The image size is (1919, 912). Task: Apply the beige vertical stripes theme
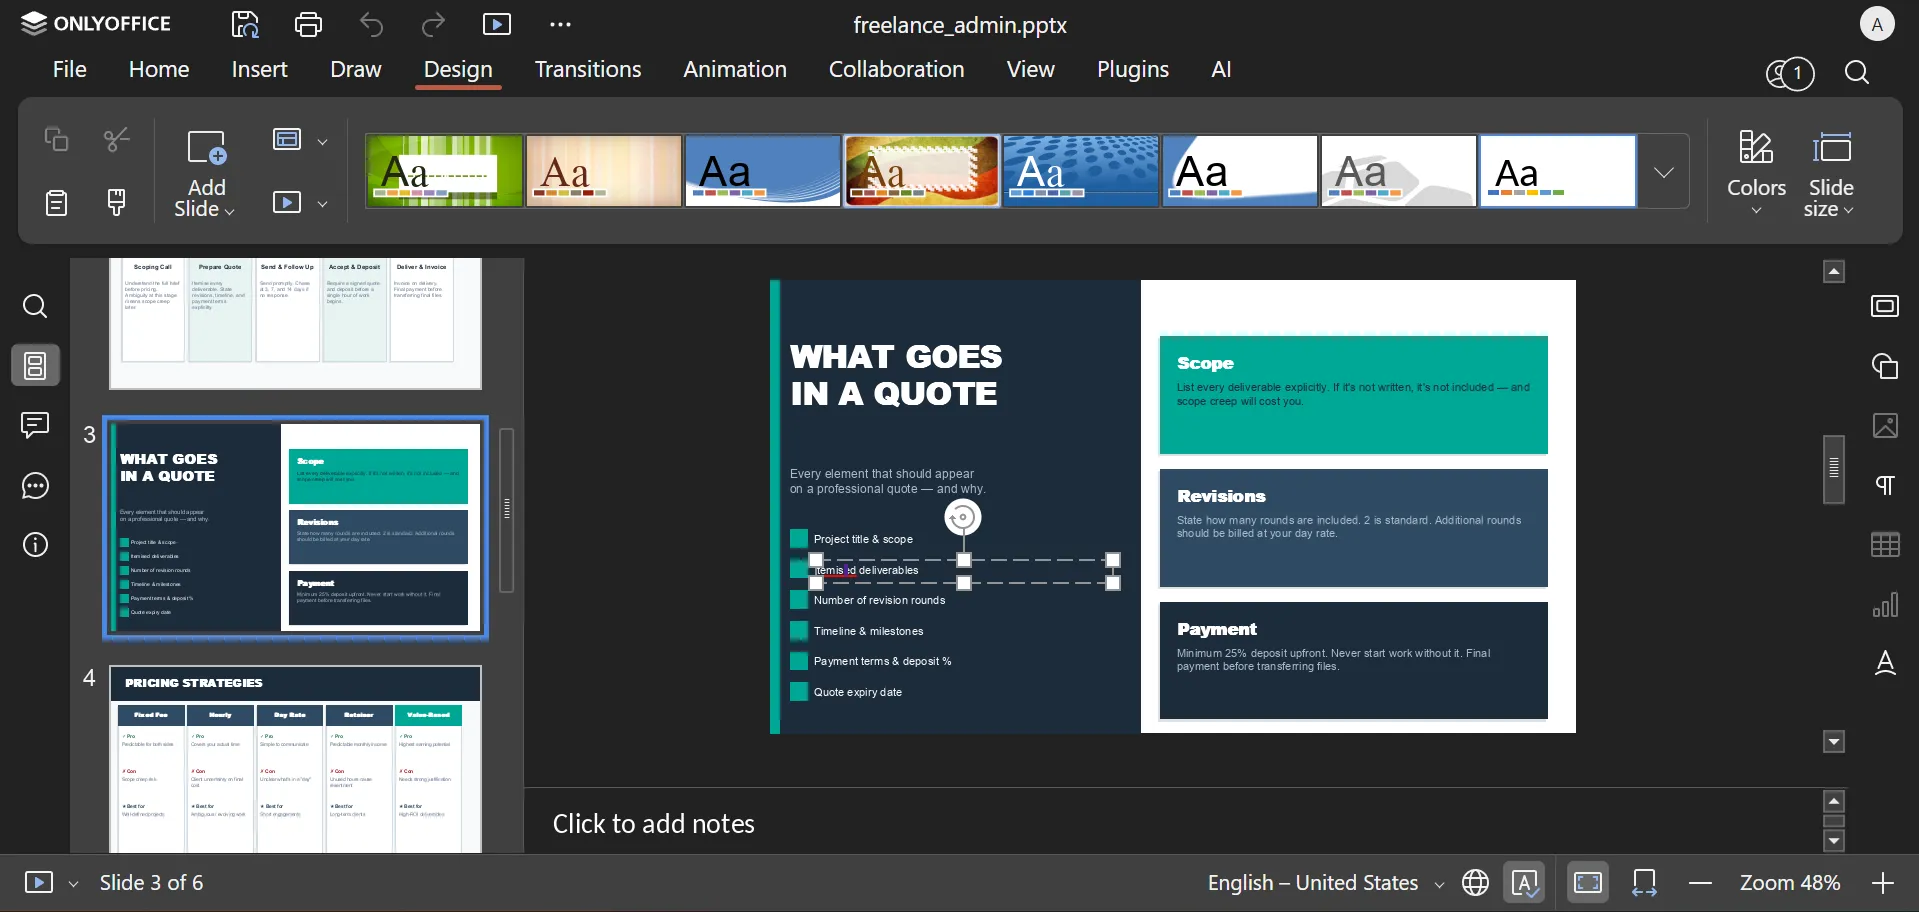point(603,172)
